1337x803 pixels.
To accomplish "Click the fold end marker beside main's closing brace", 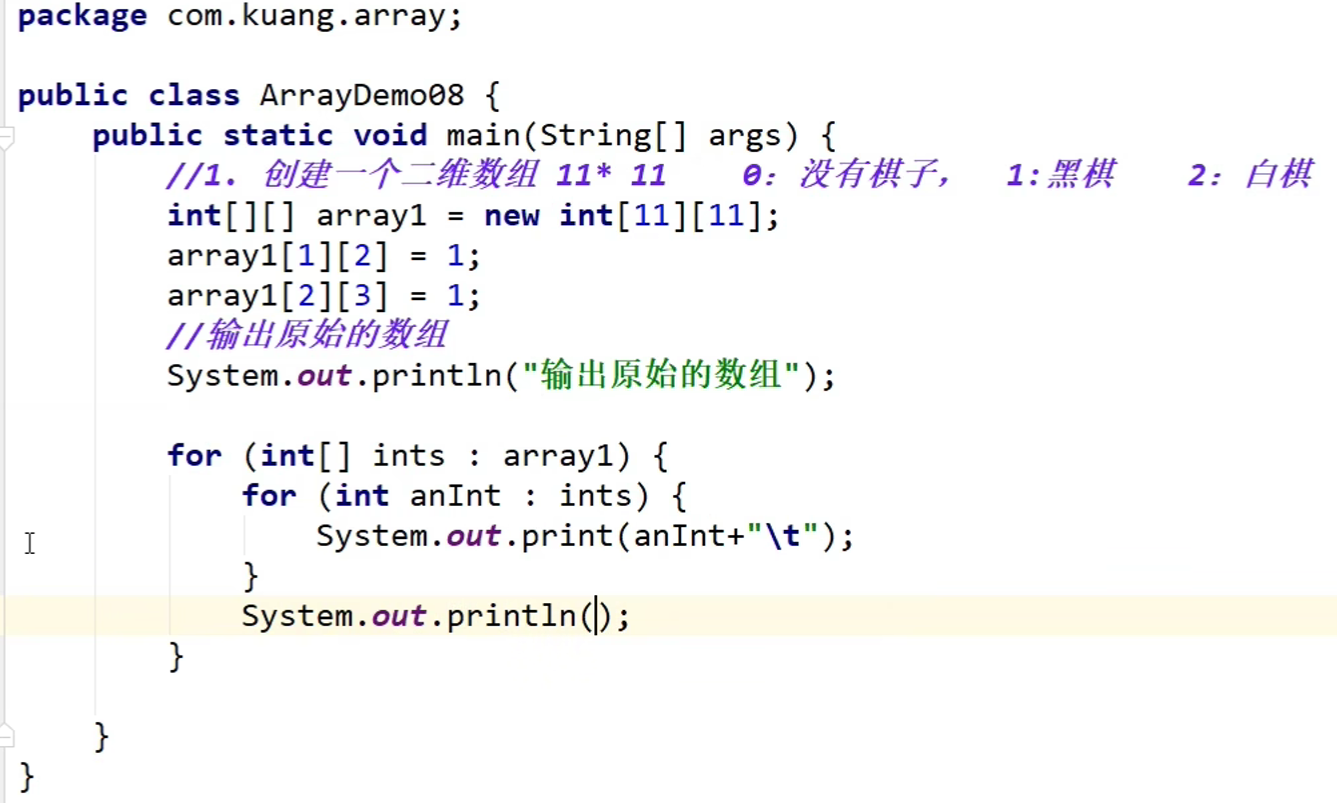I will 6,738.
